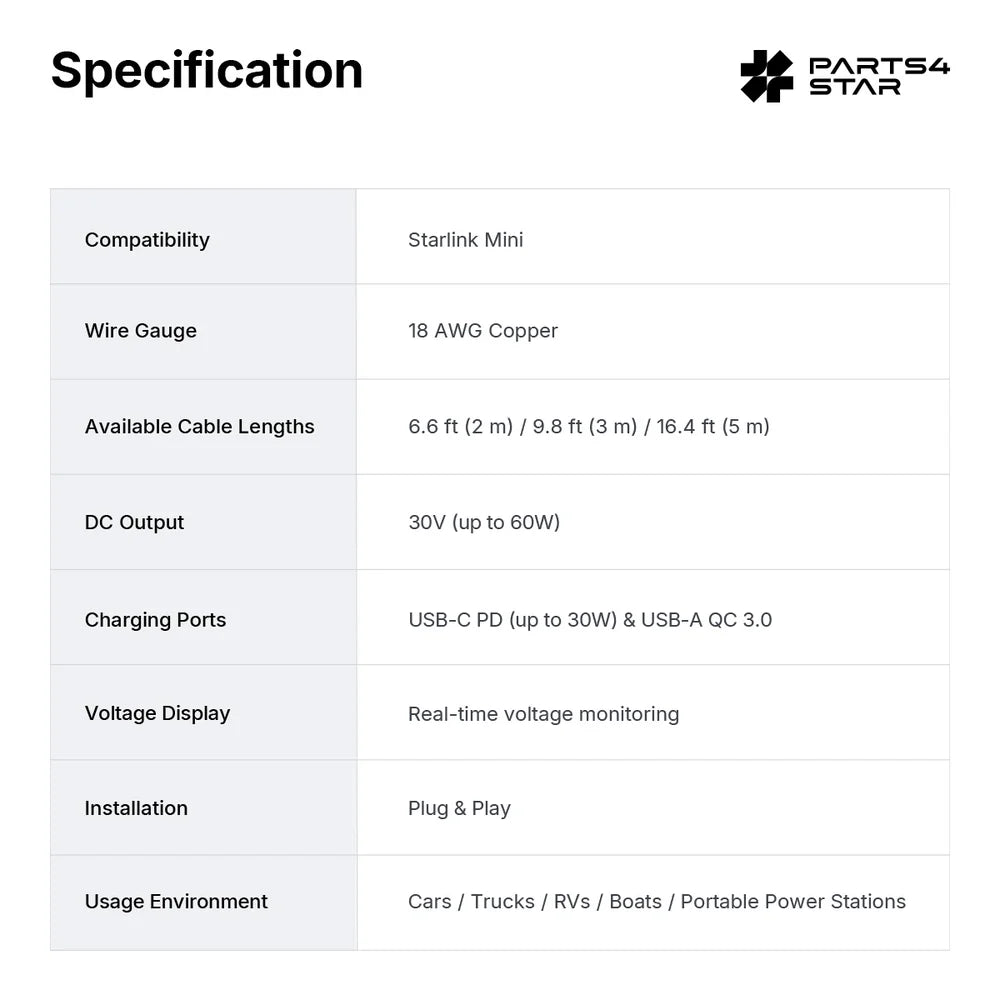1000x1000 pixels.
Task: Click the PARTS4 STAR brand name text
Action: pyautogui.click(x=879, y=76)
